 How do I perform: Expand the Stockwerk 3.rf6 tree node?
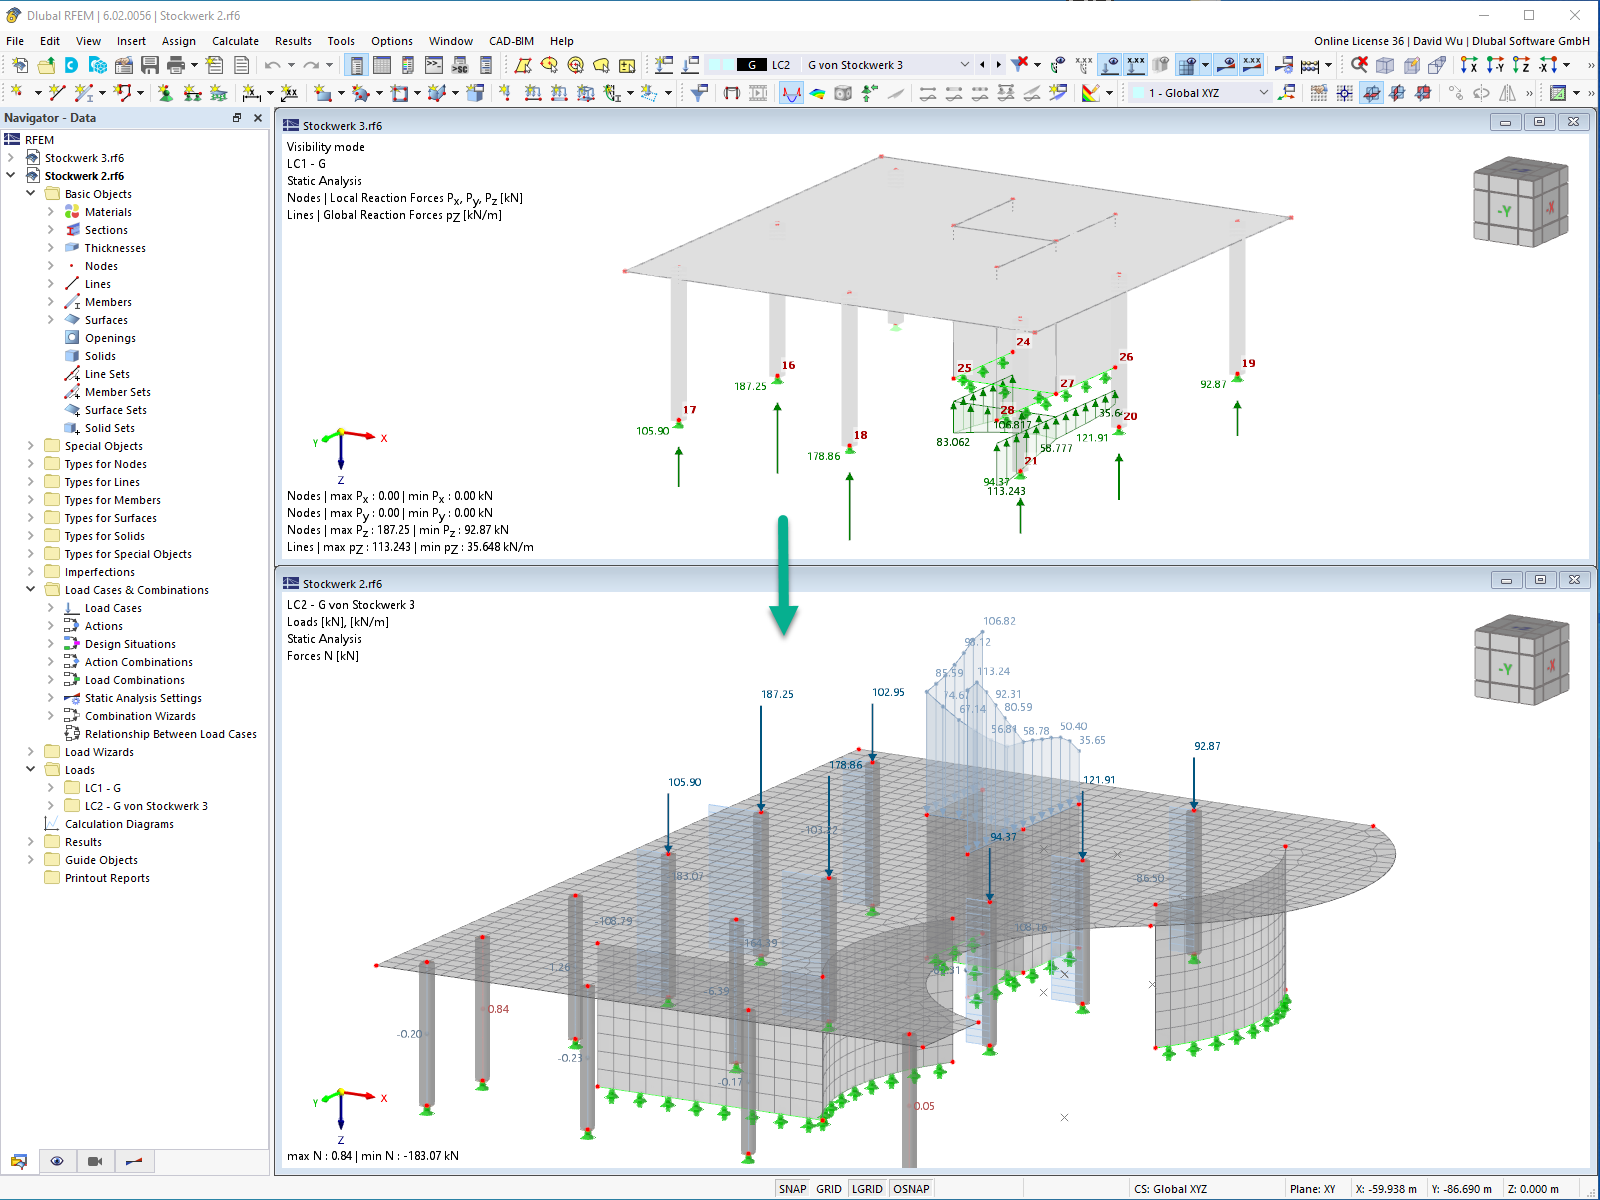(x=11, y=157)
